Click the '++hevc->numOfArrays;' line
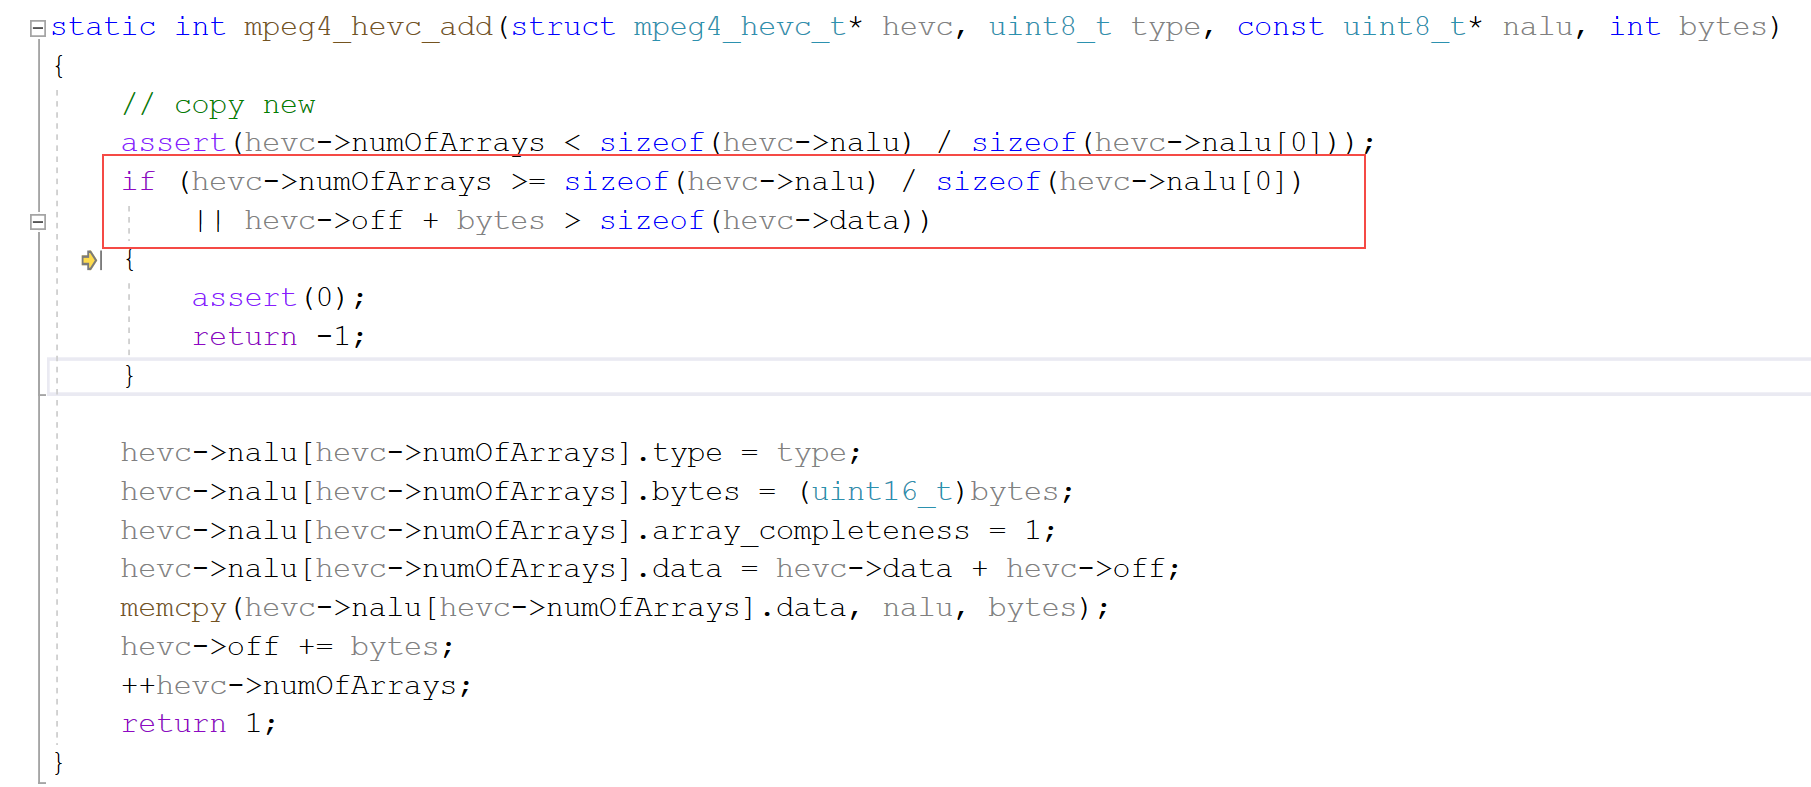 (x=296, y=686)
